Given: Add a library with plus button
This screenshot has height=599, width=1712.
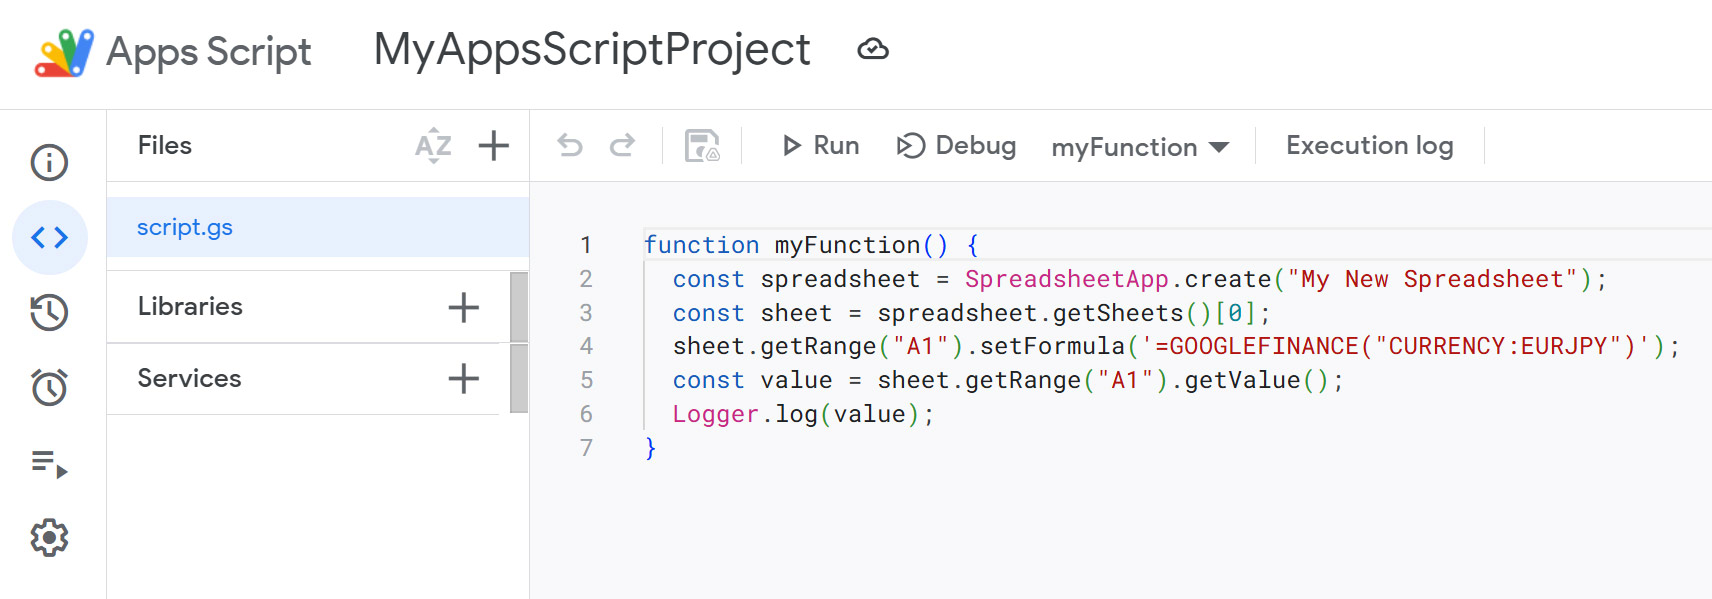Looking at the screenshot, I should 463,307.
